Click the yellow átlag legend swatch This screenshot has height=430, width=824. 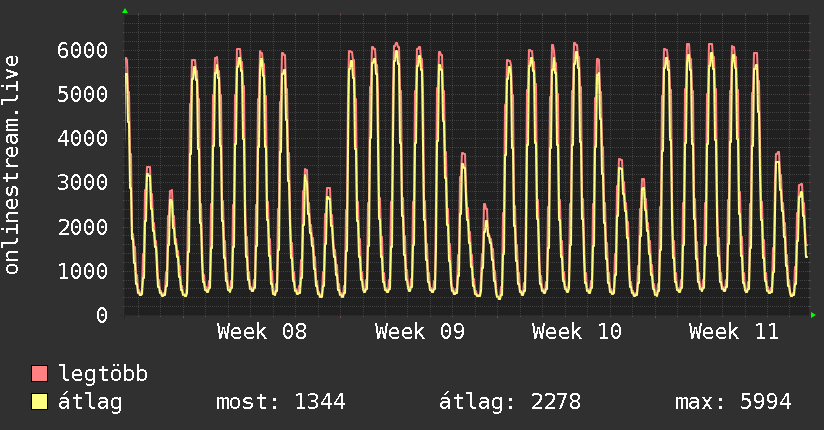[39, 401]
